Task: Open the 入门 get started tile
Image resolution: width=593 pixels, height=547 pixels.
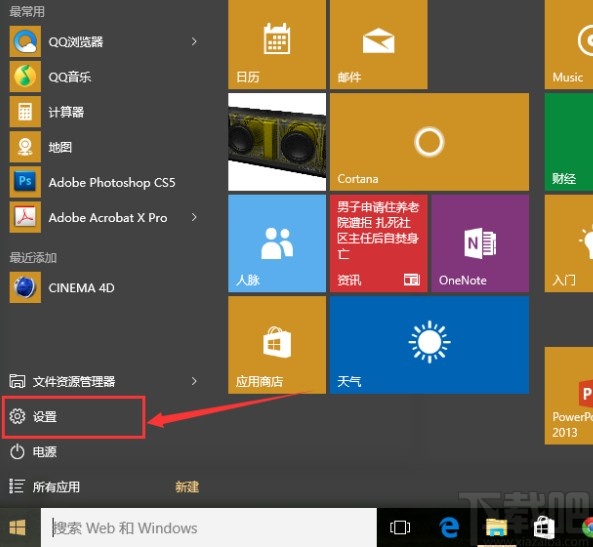Action: 569,244
